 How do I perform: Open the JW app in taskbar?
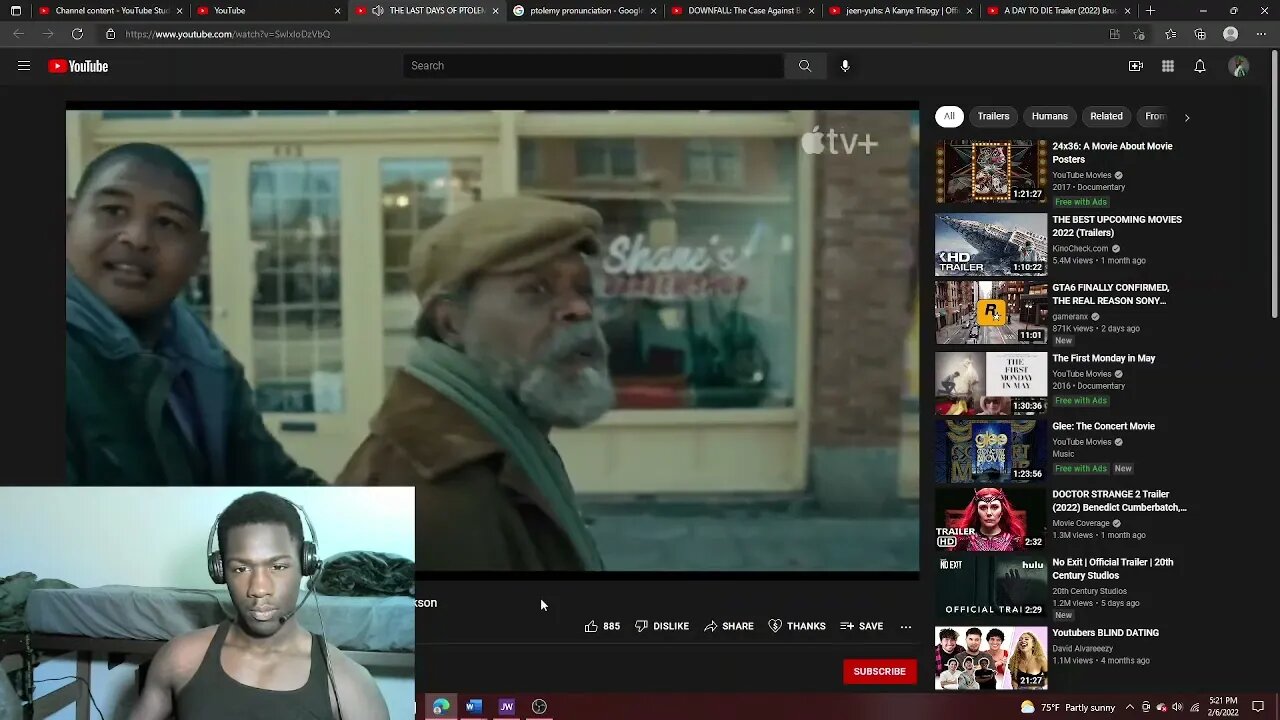click(x=507, y=706)
